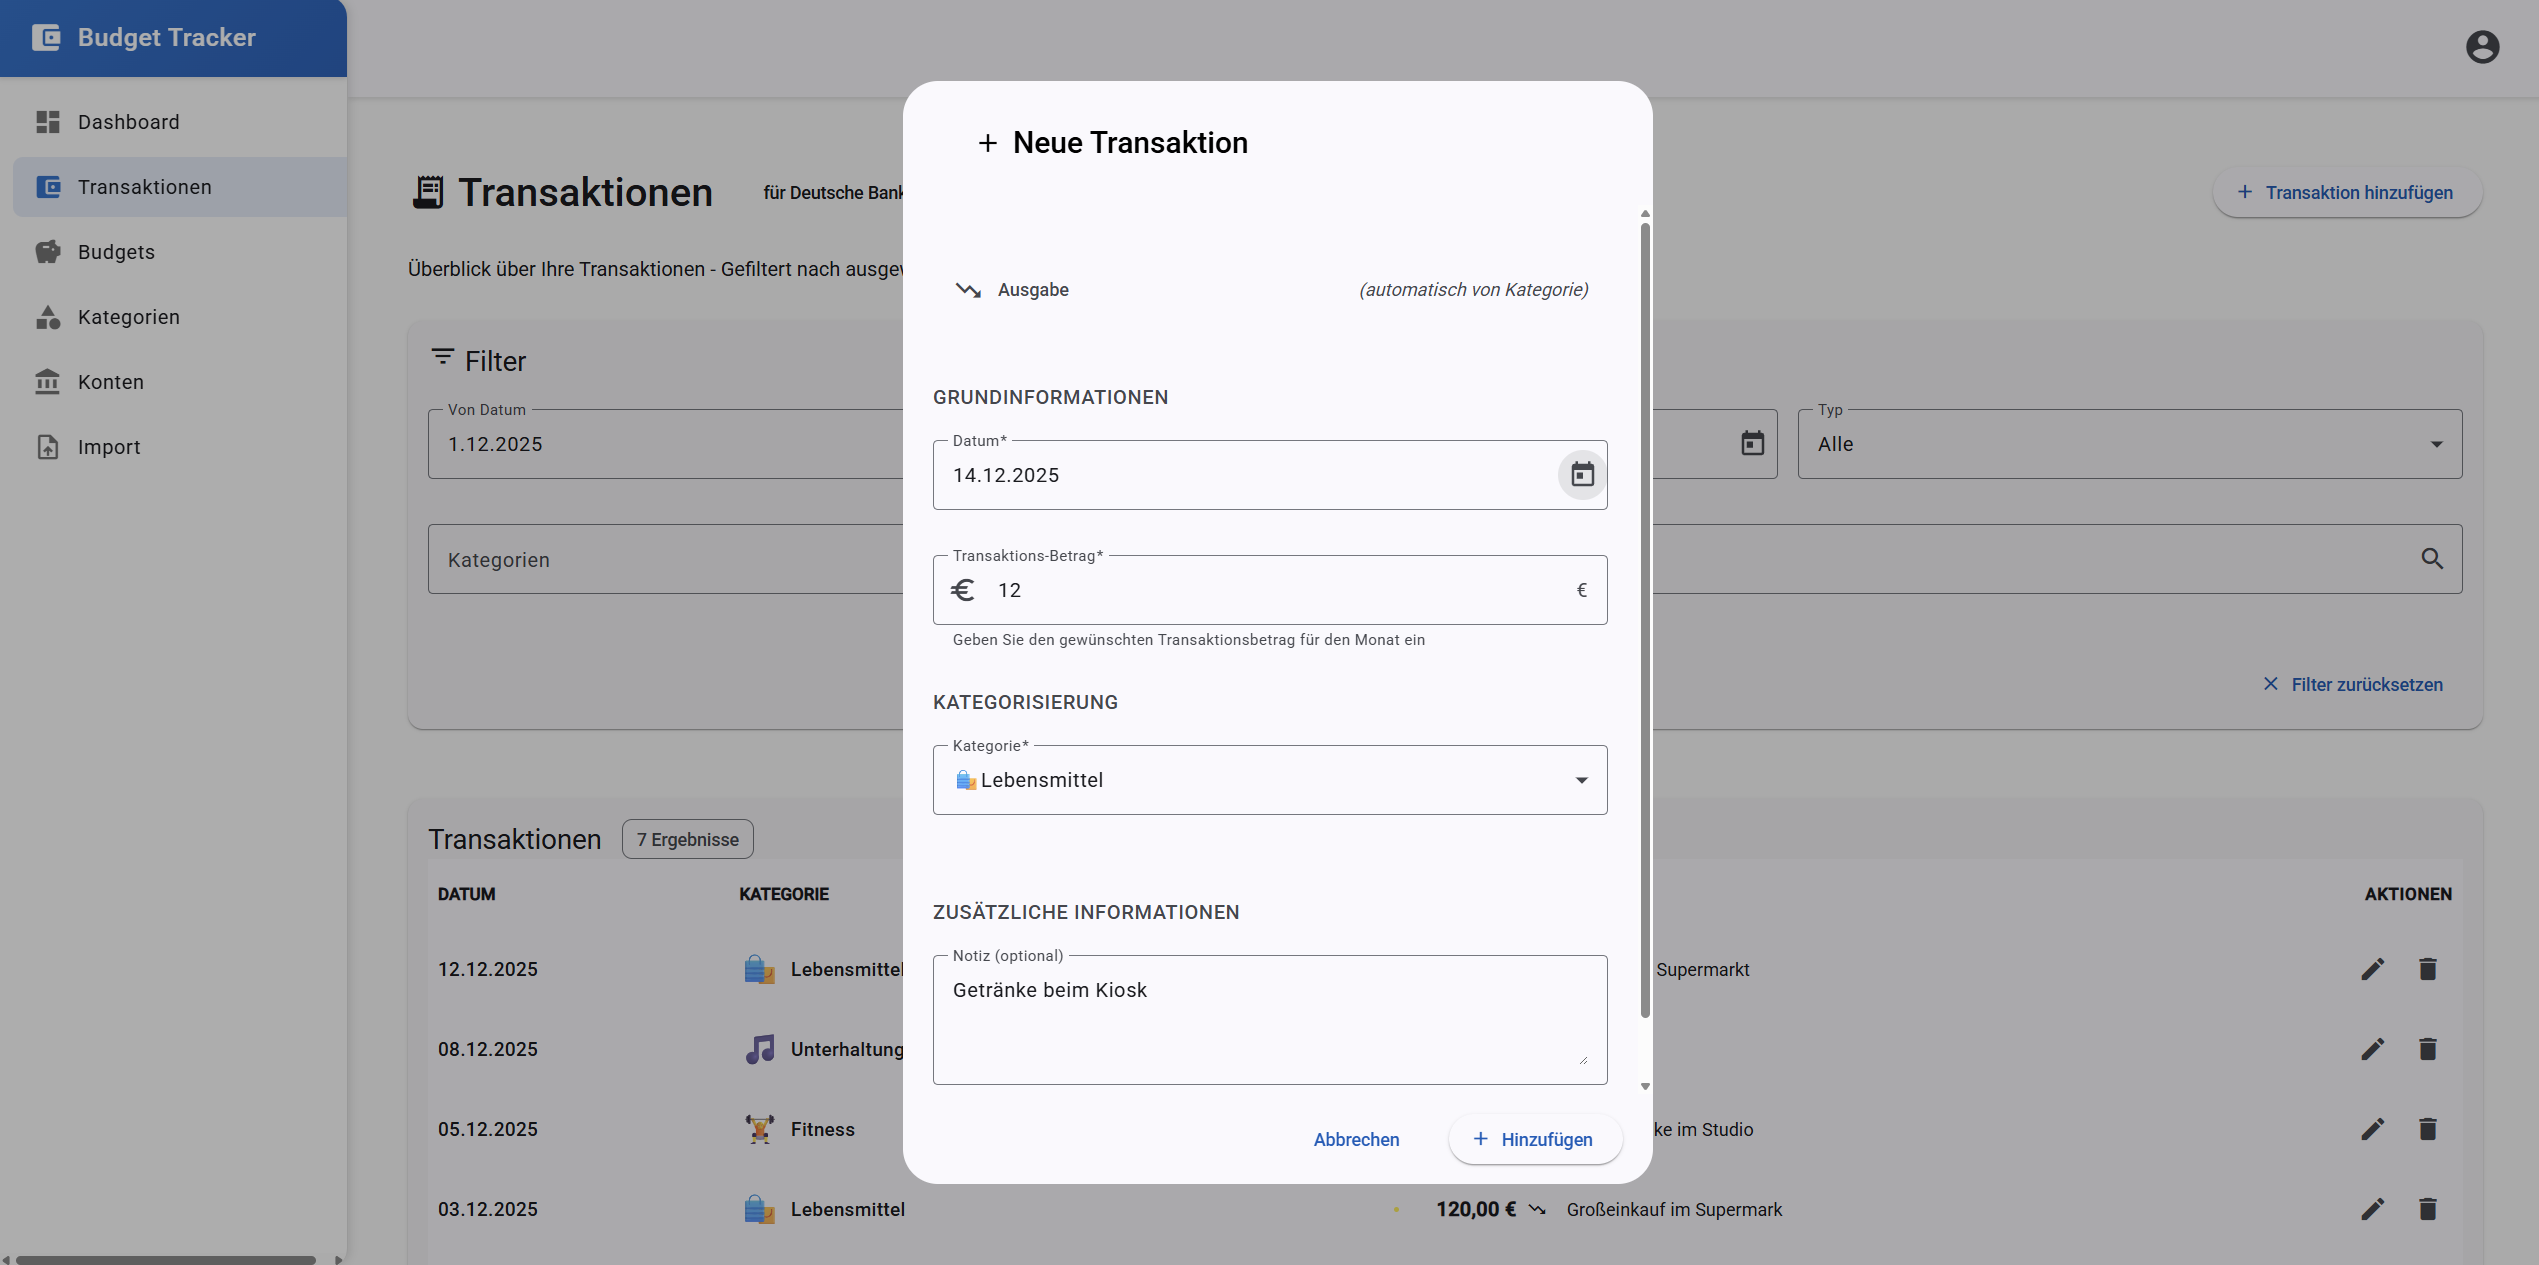This screenshot has width=2539, height=1265.
Task: Open the Kategorien filter field
Action: (665, 559)
